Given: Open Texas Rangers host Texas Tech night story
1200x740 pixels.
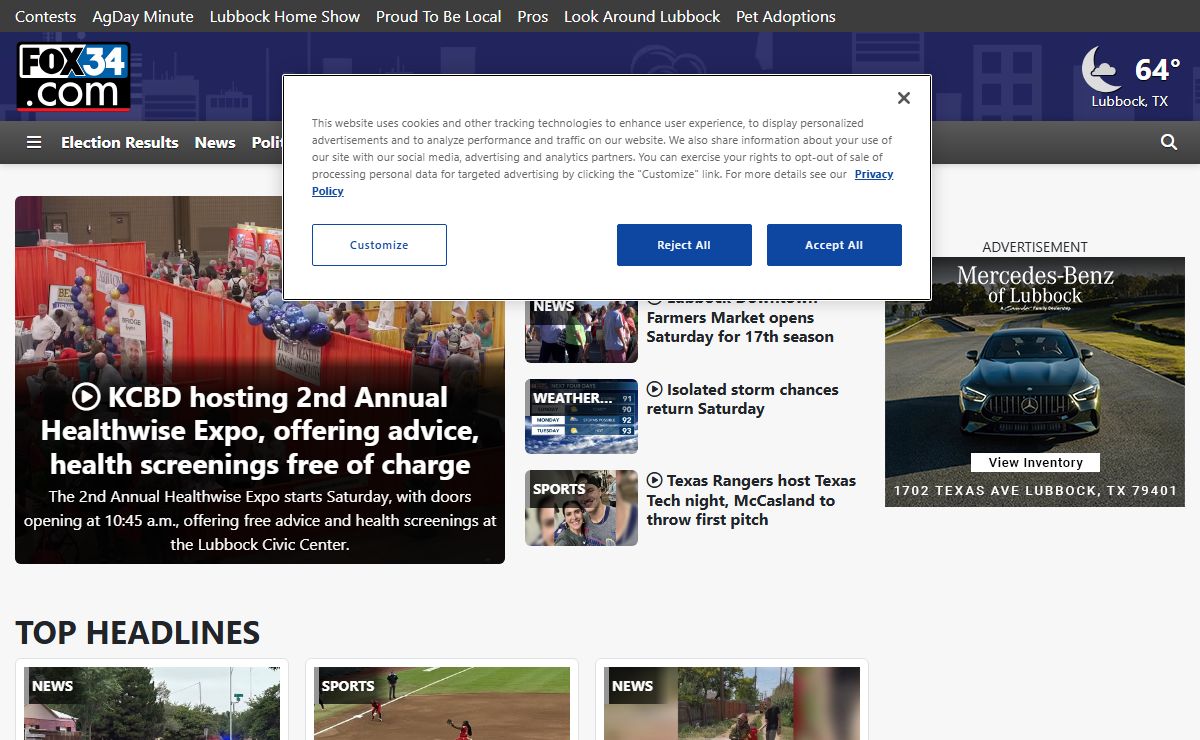Looking at the screenshot, I should pyautogui.click(x=752, y=500).
